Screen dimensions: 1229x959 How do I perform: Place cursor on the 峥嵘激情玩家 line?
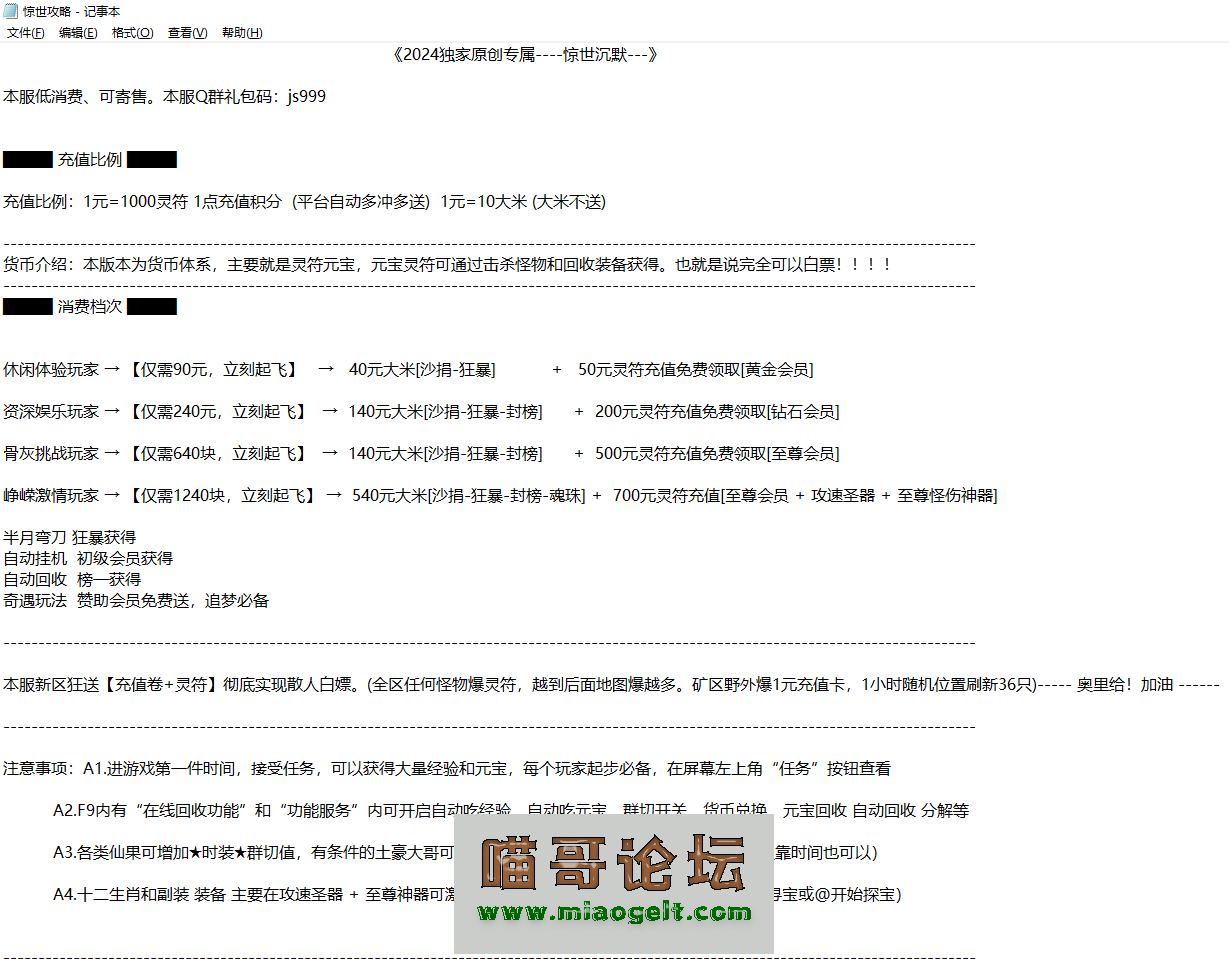pos(50,496)
